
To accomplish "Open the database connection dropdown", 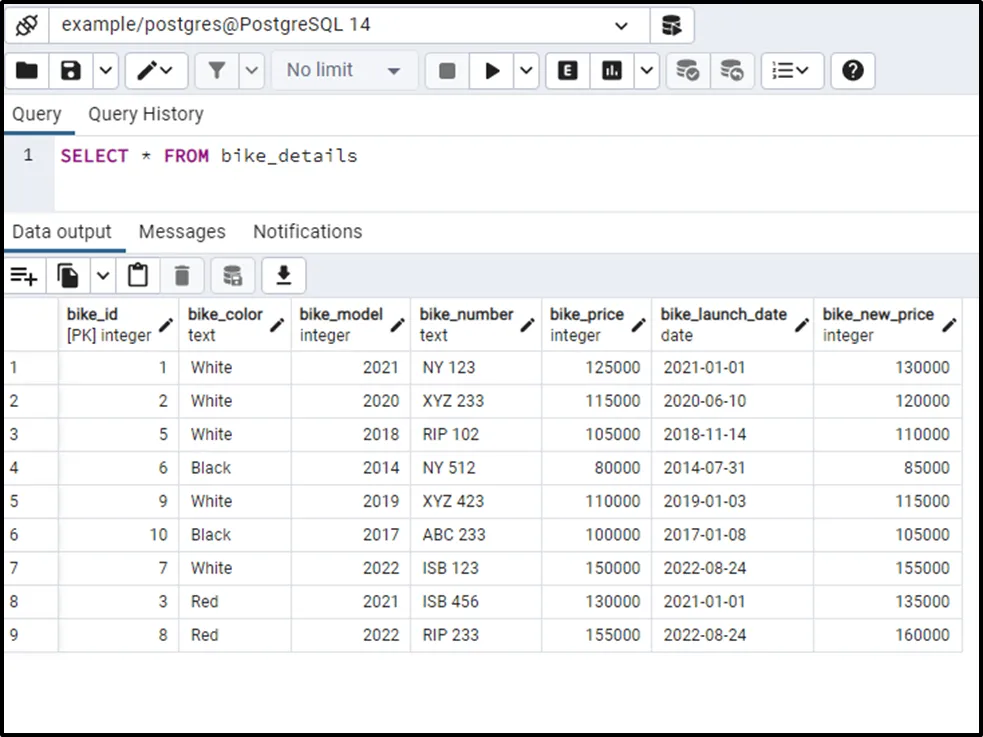I will (x=621, y=26).
